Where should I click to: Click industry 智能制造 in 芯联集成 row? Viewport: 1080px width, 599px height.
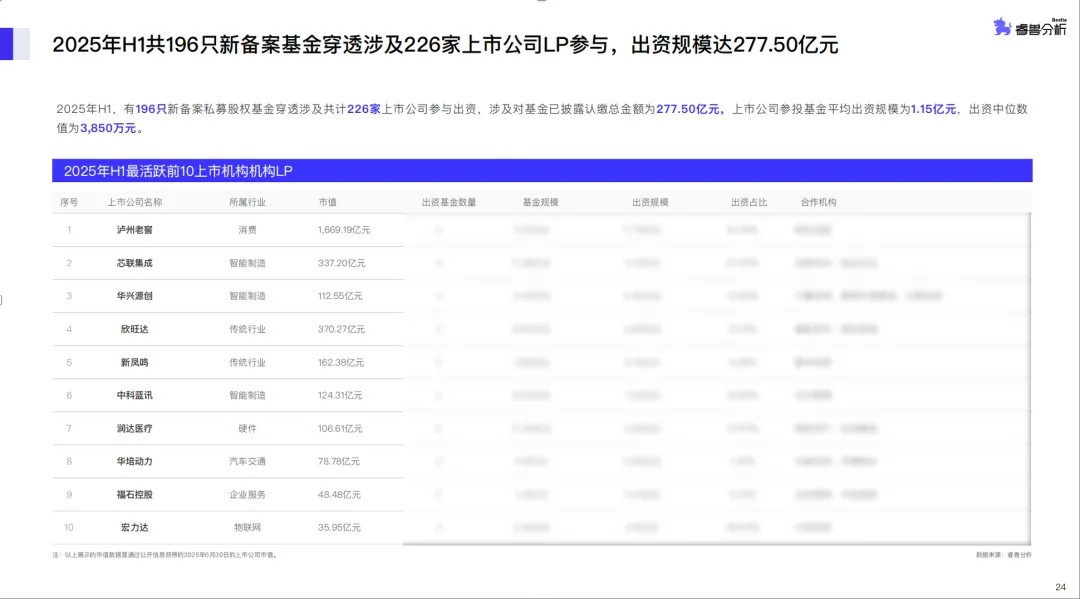(x=247, y=263)
